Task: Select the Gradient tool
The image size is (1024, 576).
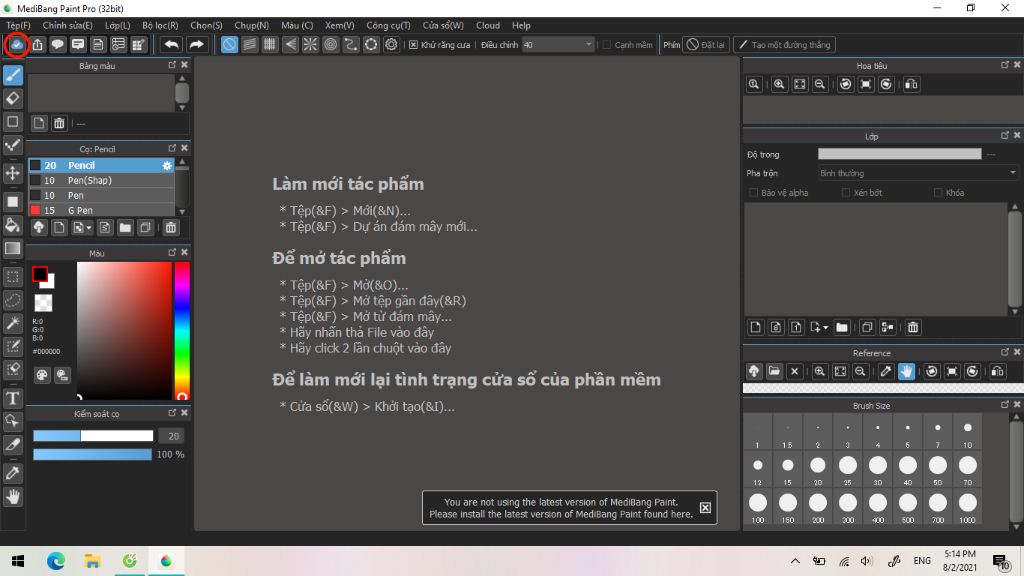Action: point(12,249)
